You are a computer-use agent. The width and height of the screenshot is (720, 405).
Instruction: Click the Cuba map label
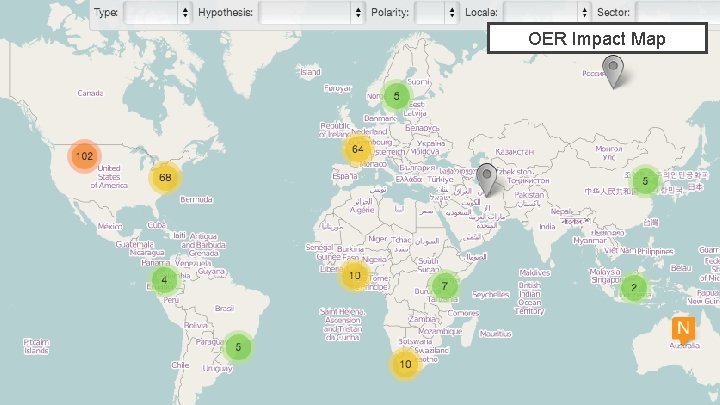tap(157, 225)
